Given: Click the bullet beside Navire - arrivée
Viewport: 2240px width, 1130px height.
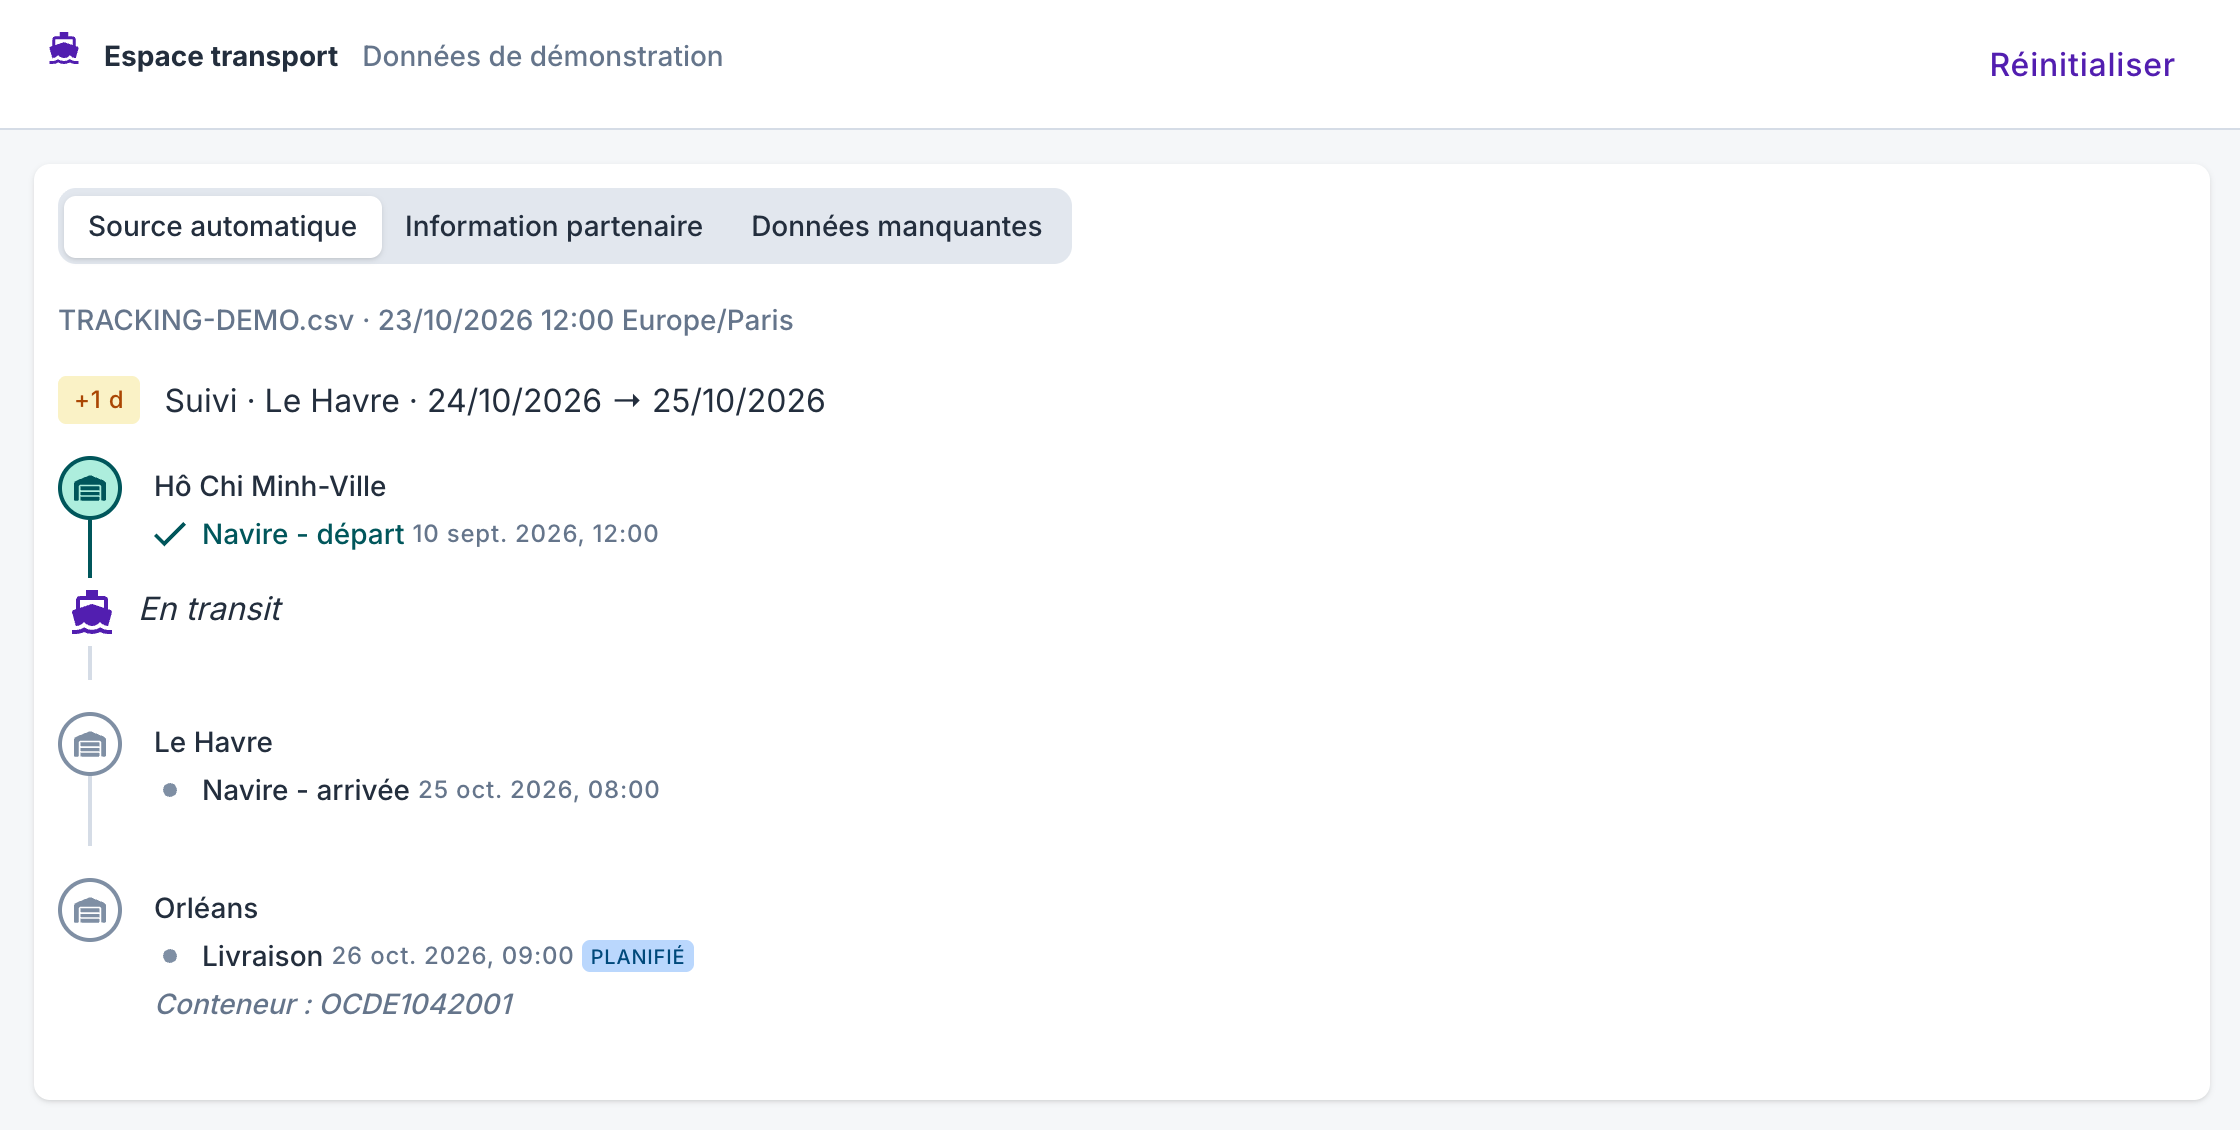Looking at the screenshot, I should pos(170,790).
